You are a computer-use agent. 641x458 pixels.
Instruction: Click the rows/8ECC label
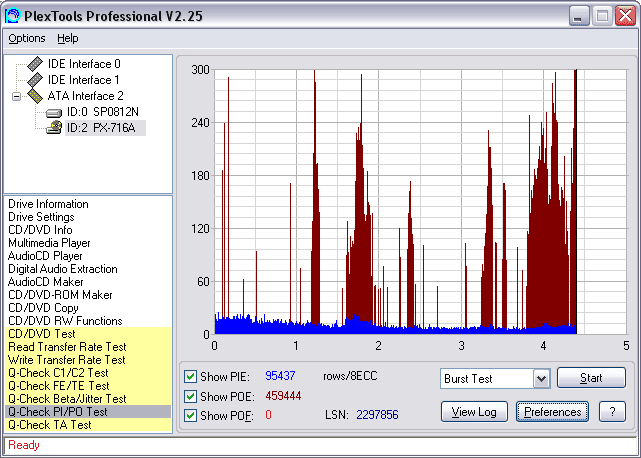click(x=350, y=376)
